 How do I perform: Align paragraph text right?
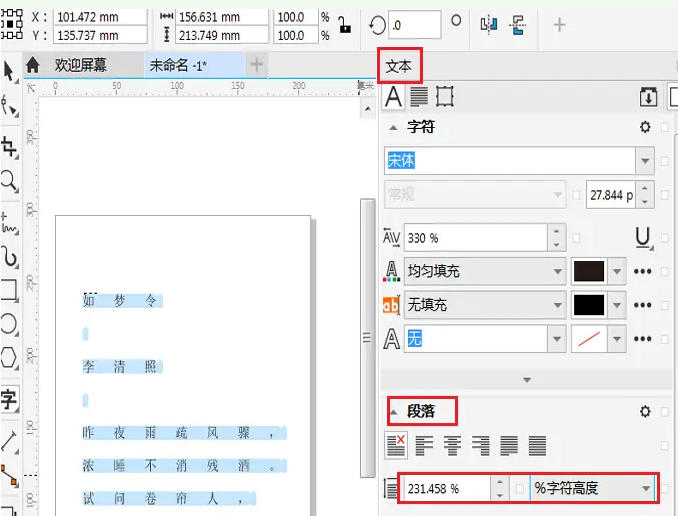click(x=481, y=446)
